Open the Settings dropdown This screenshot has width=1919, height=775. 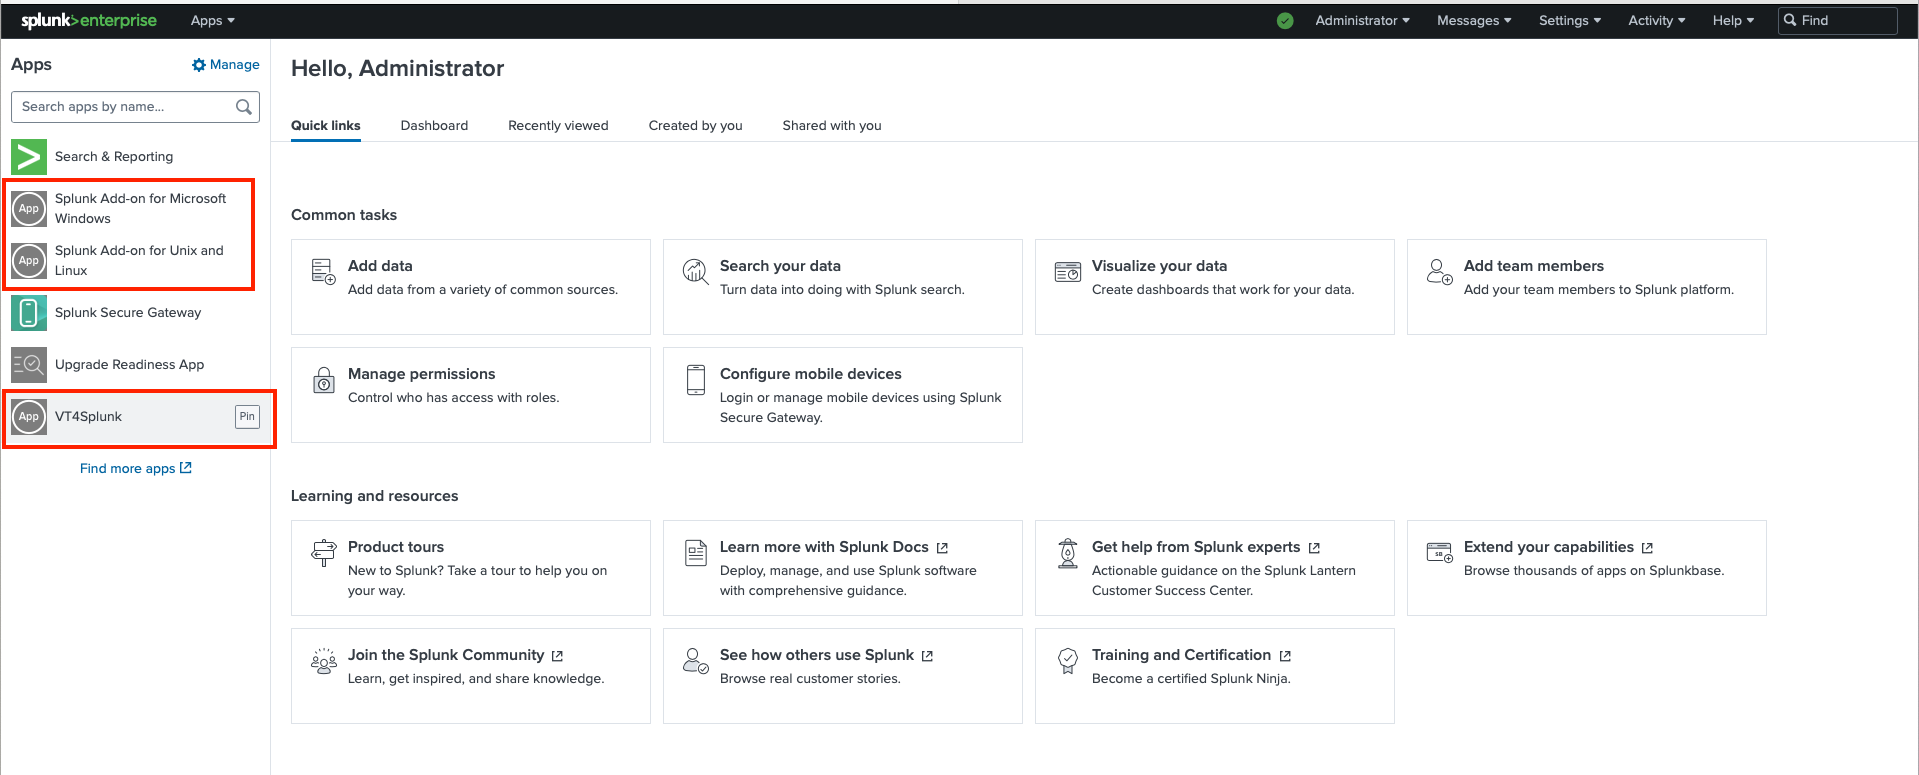point(1570,21)
